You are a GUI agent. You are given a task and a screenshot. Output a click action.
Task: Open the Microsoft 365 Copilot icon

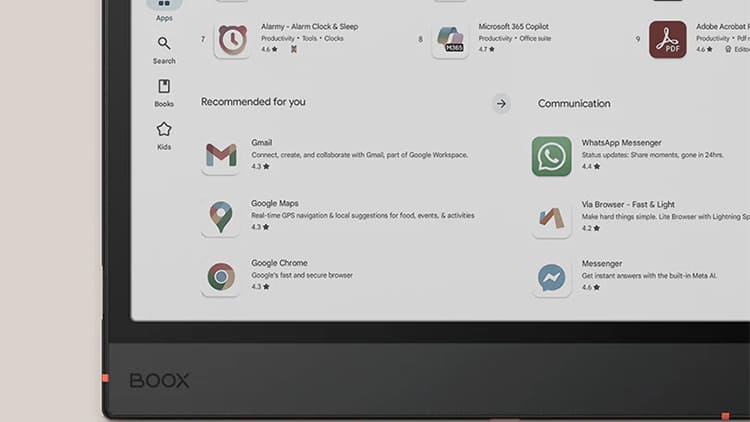click(x=450, y=39)
